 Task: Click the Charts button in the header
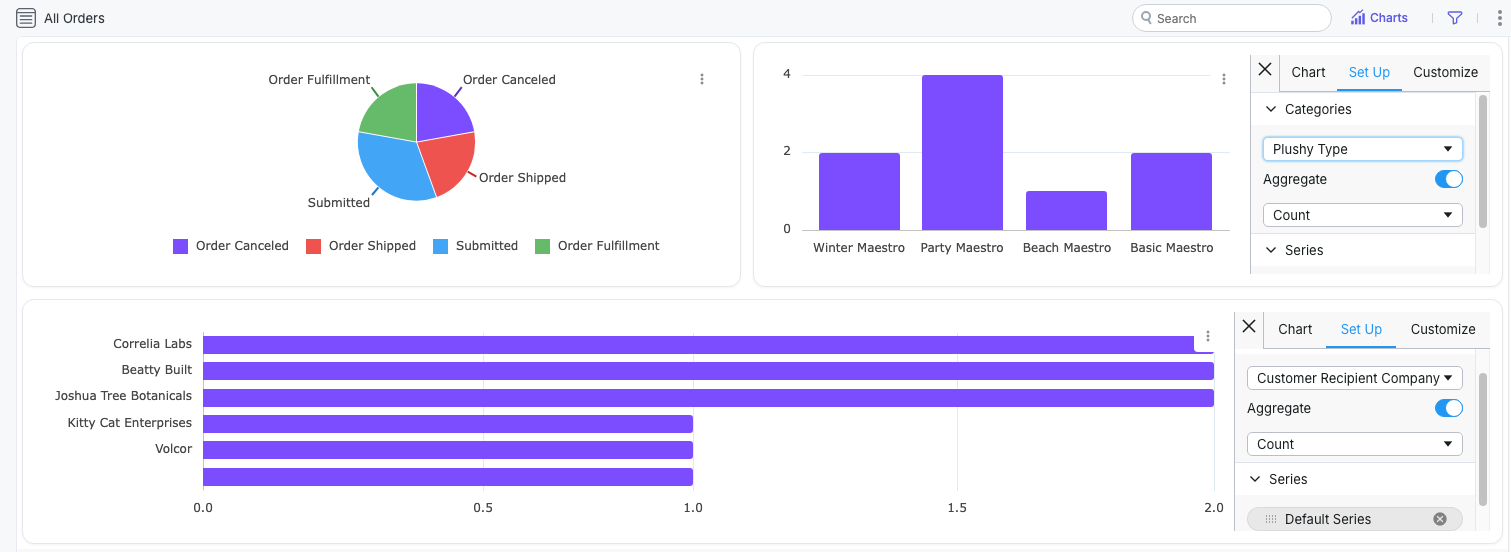[1379, 18]
